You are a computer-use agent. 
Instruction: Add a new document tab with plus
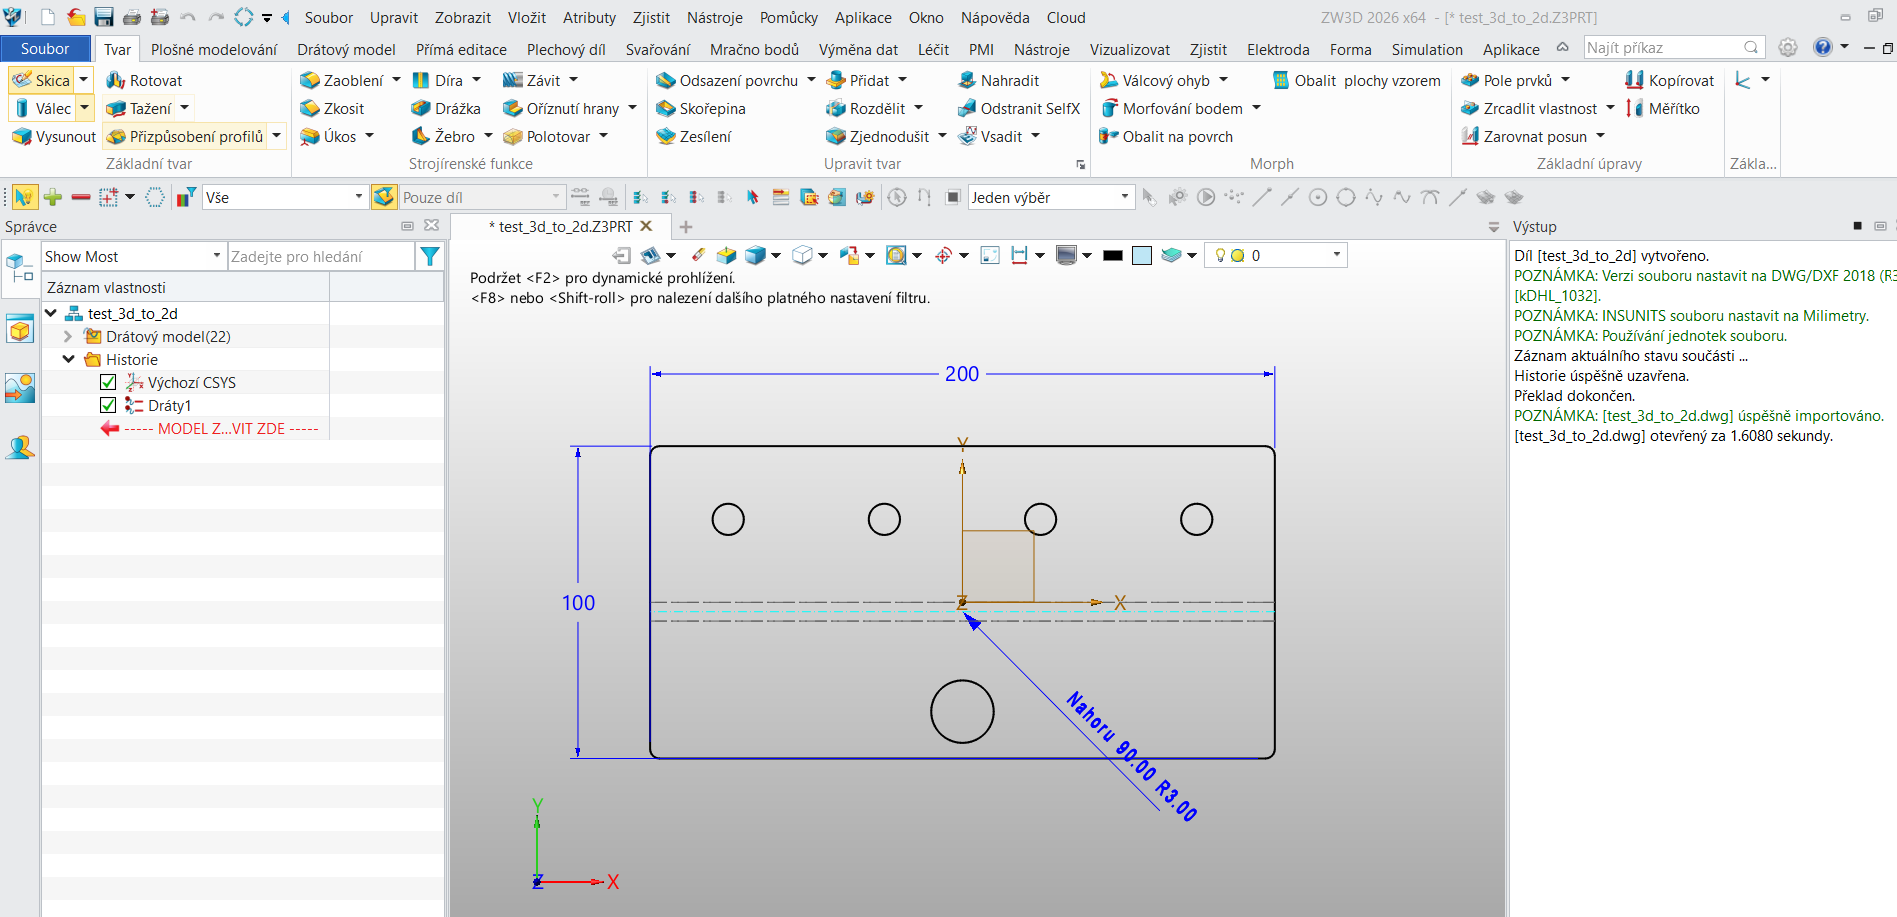click(x=686, y=226)
